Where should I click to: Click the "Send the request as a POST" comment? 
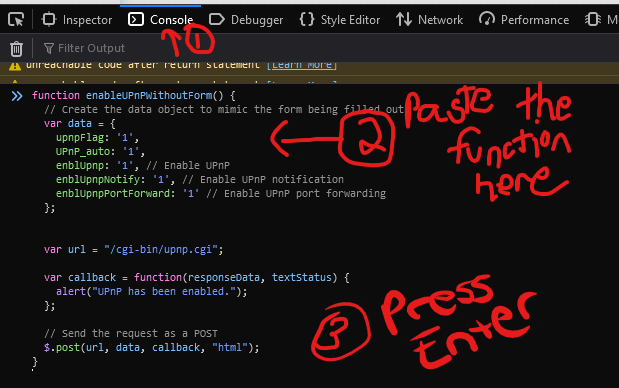[131, 334]
